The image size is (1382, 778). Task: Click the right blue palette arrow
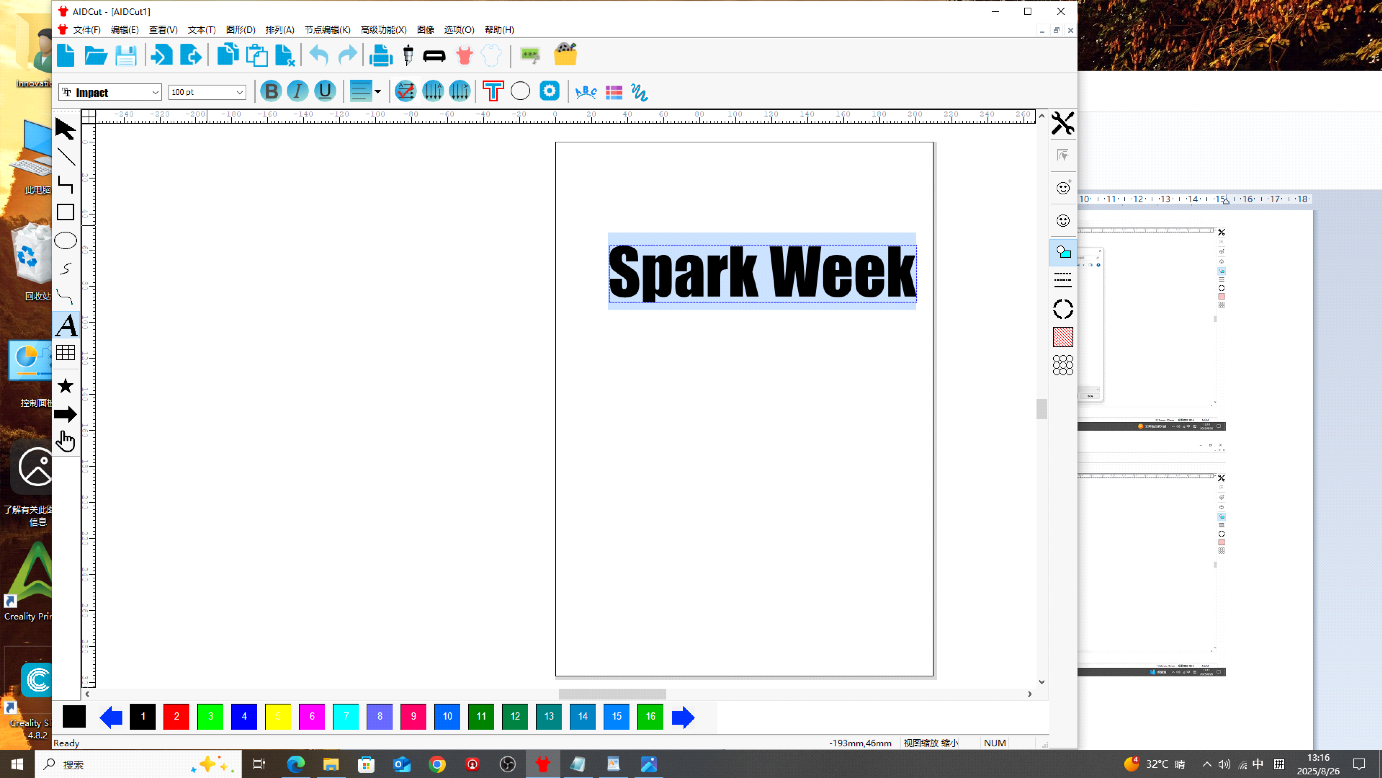(x=683, y=717)
